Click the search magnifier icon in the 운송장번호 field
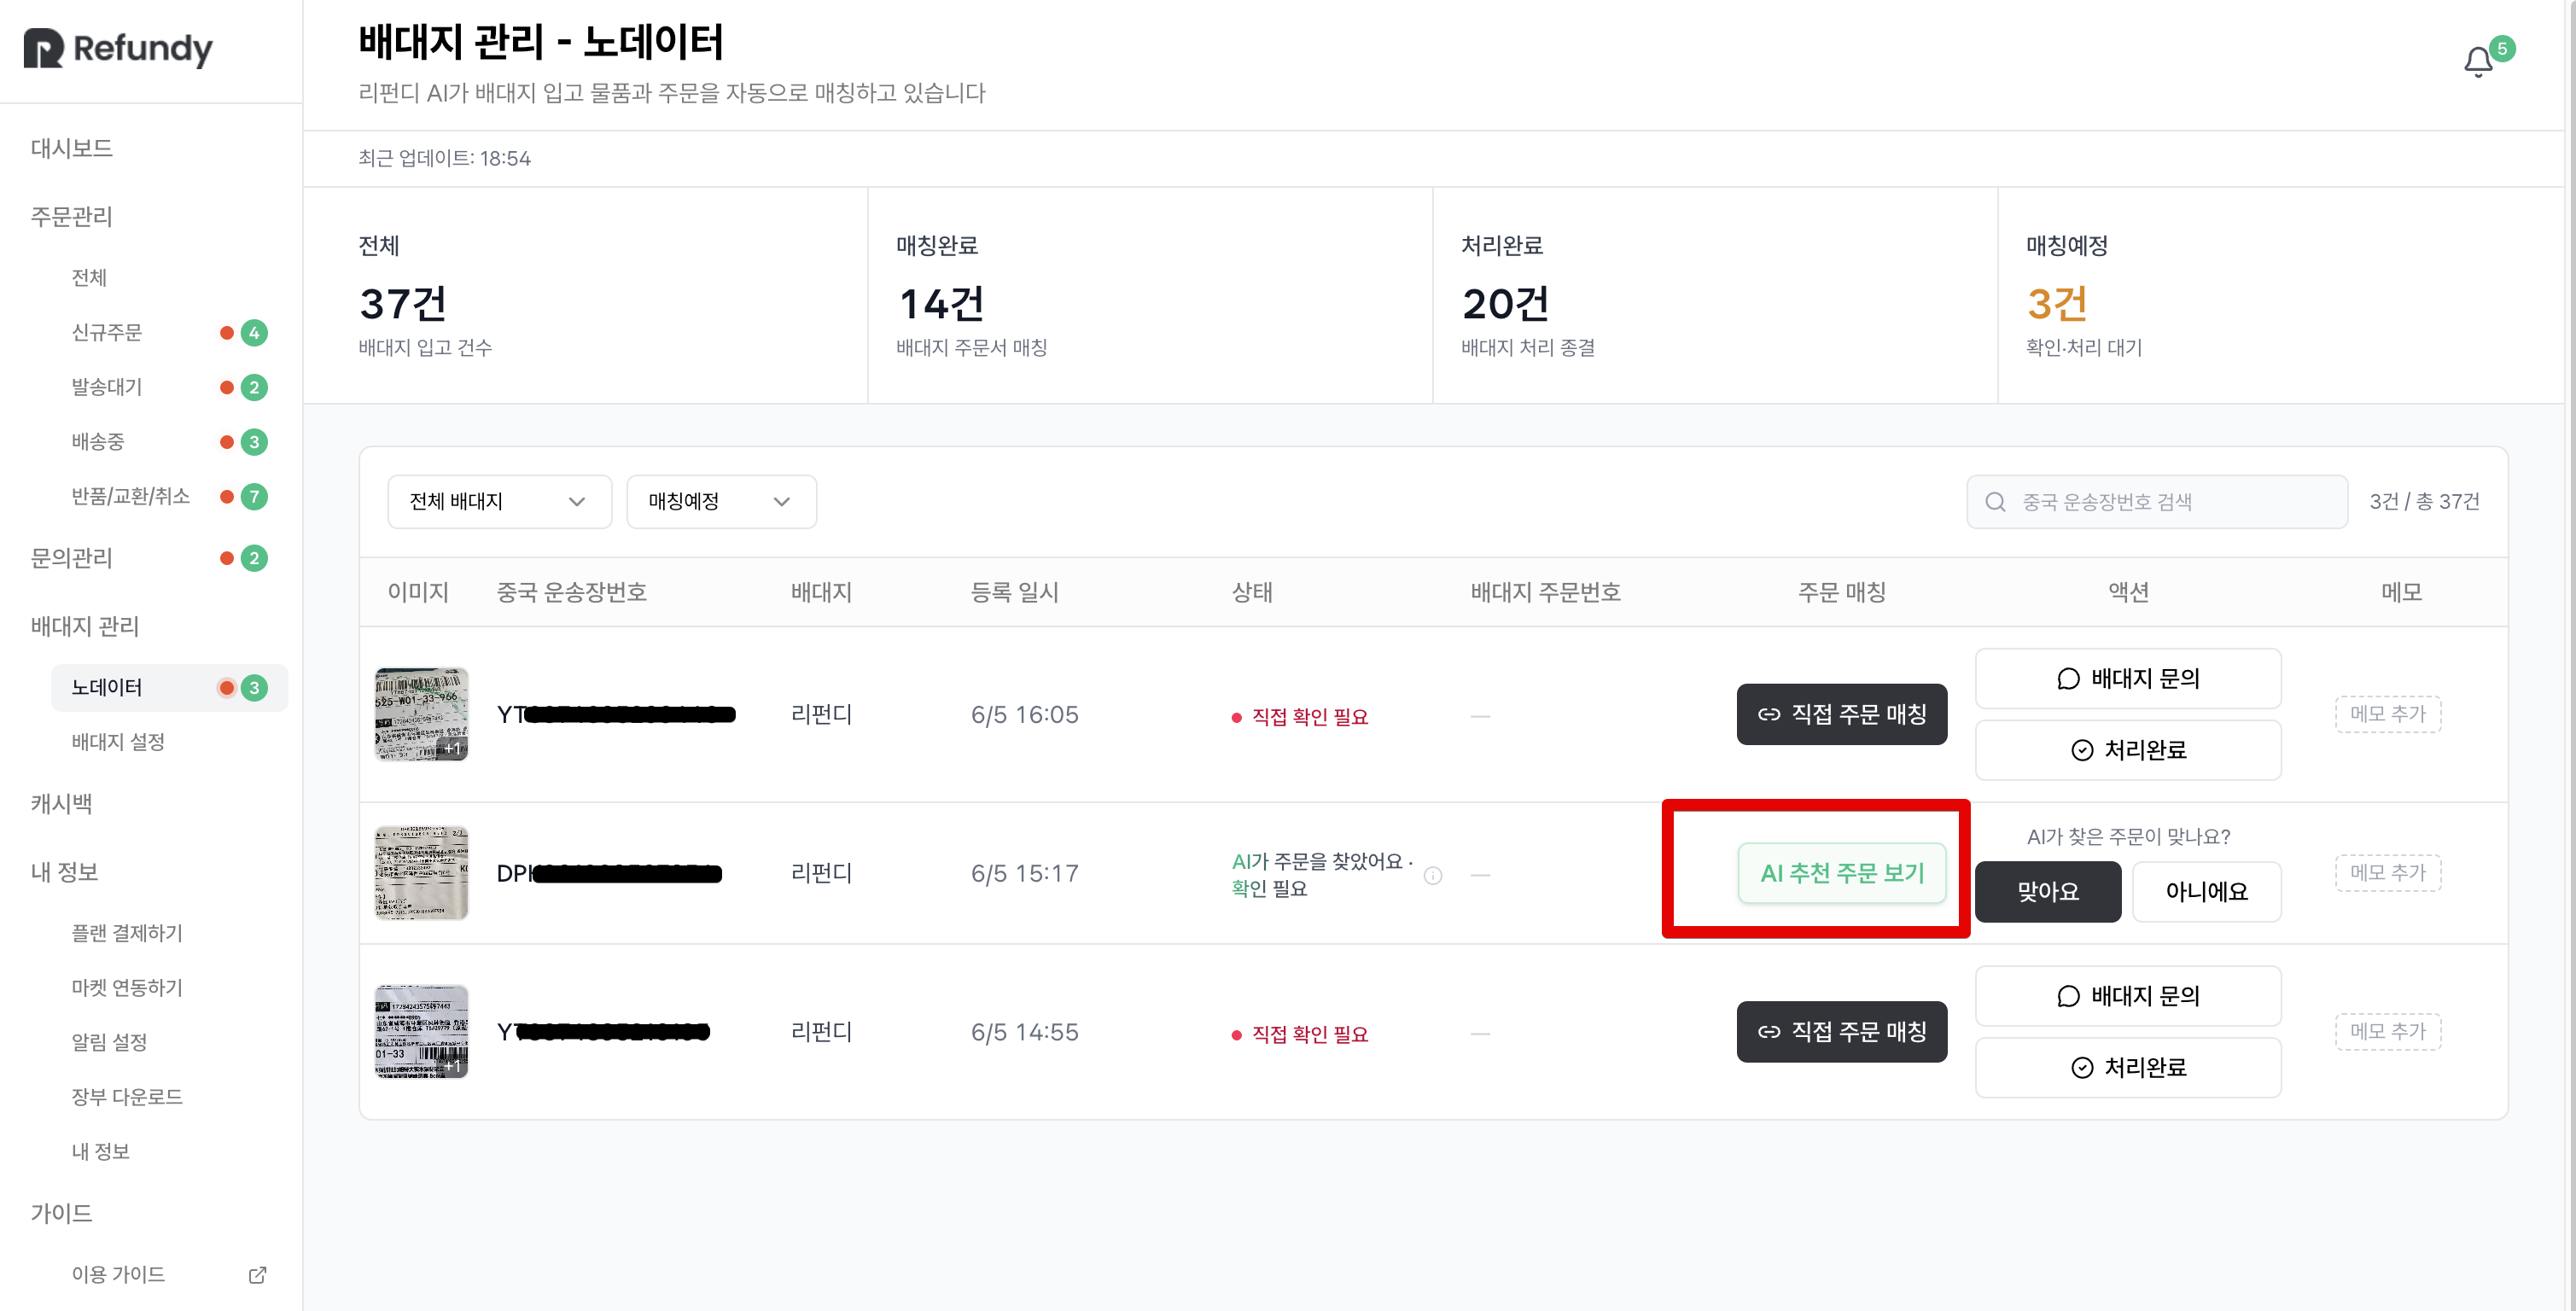 click(x=1995, y=502)
